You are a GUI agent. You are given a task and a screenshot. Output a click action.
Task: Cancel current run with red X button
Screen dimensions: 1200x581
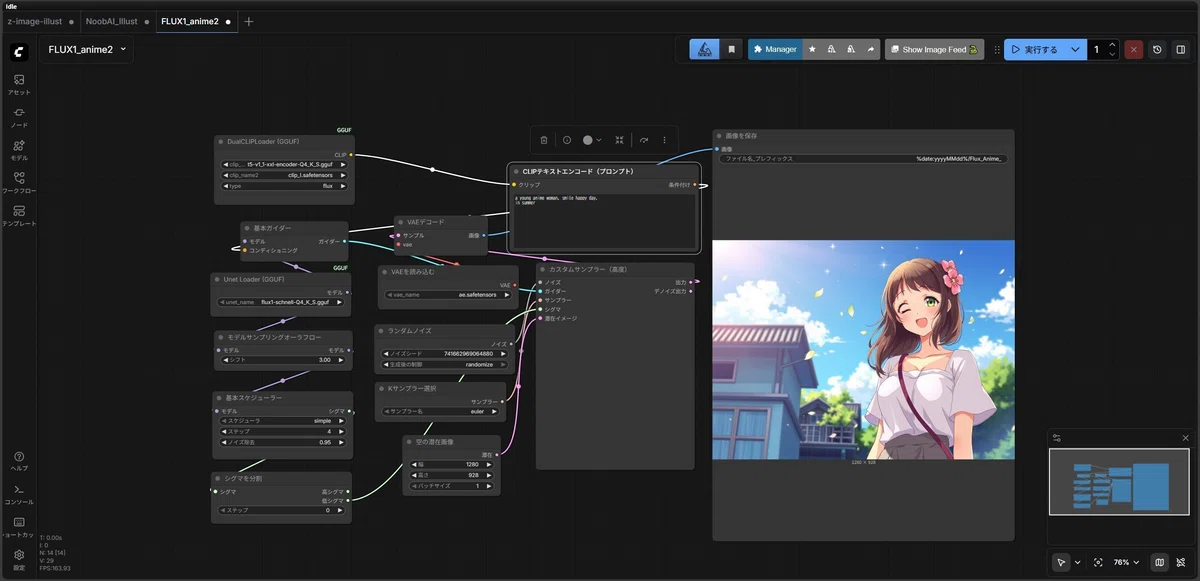coord(1133,49)
